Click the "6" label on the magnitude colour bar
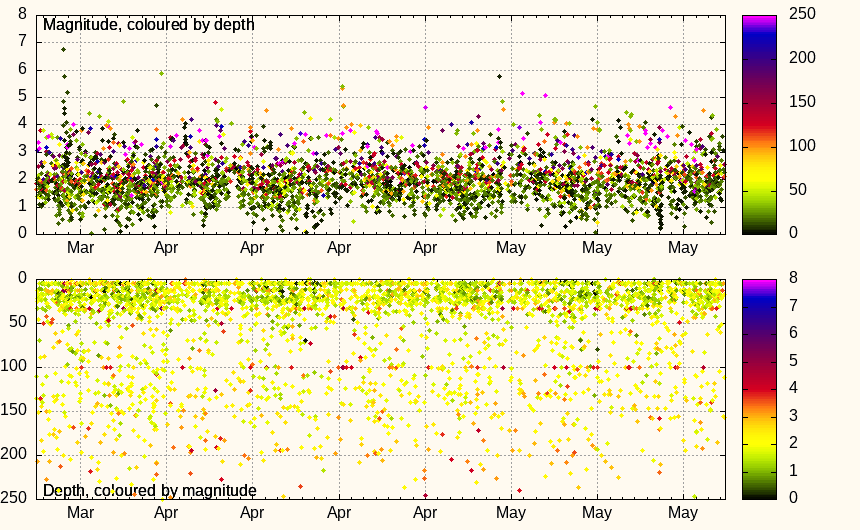 point(793,333)
